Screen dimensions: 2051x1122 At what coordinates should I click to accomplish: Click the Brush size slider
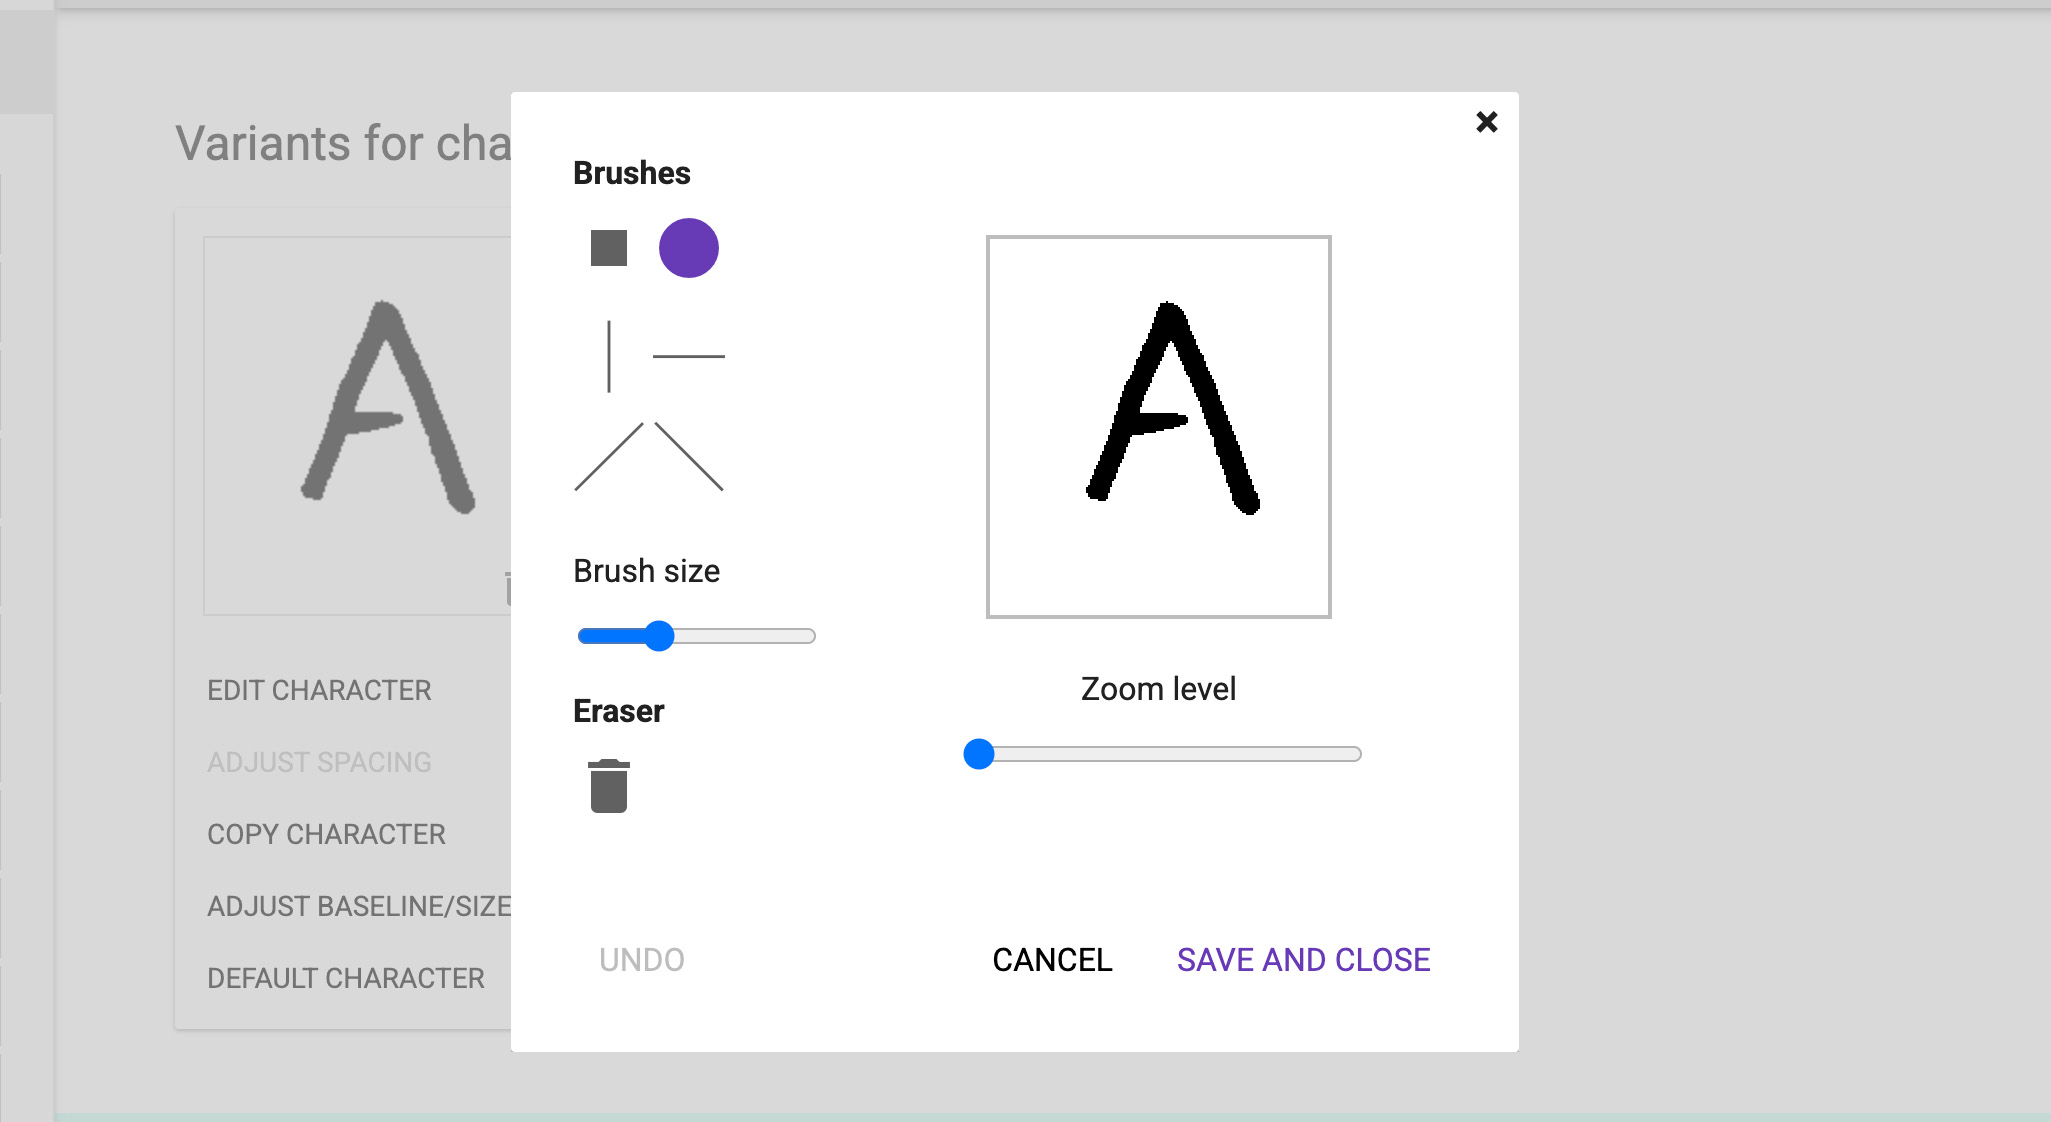point(659,636)
